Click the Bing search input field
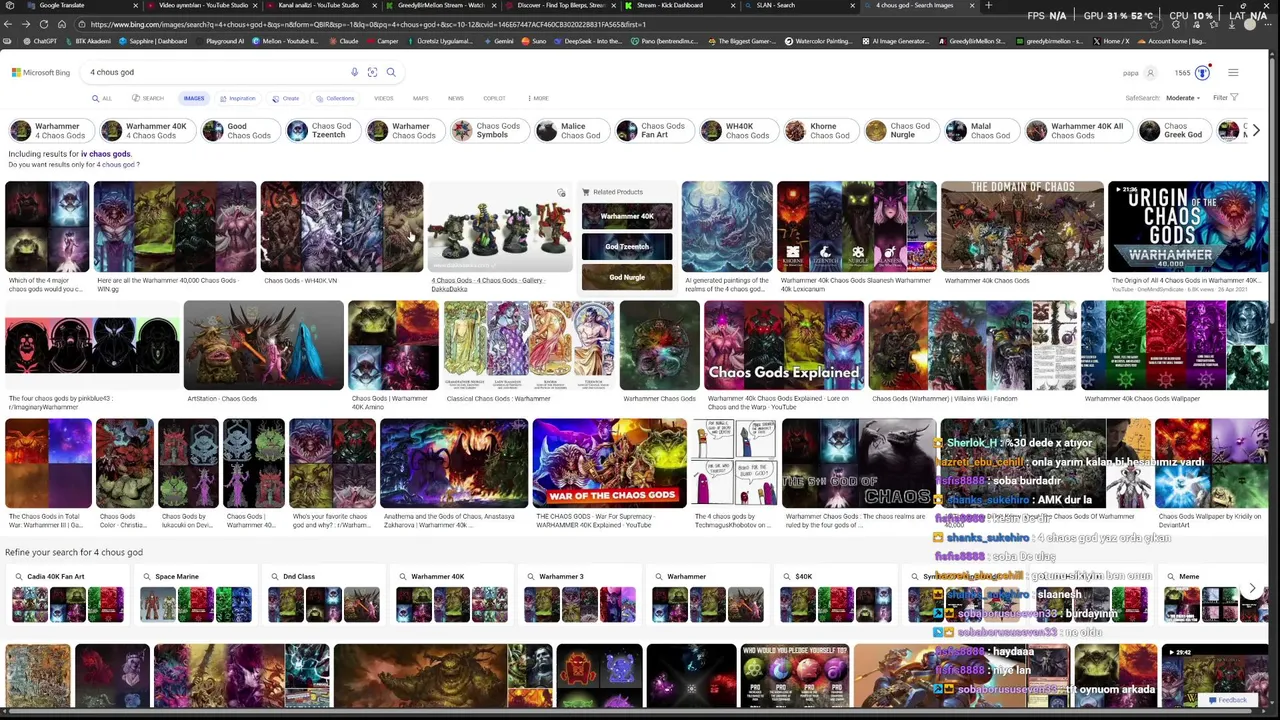 click(215, 72)
